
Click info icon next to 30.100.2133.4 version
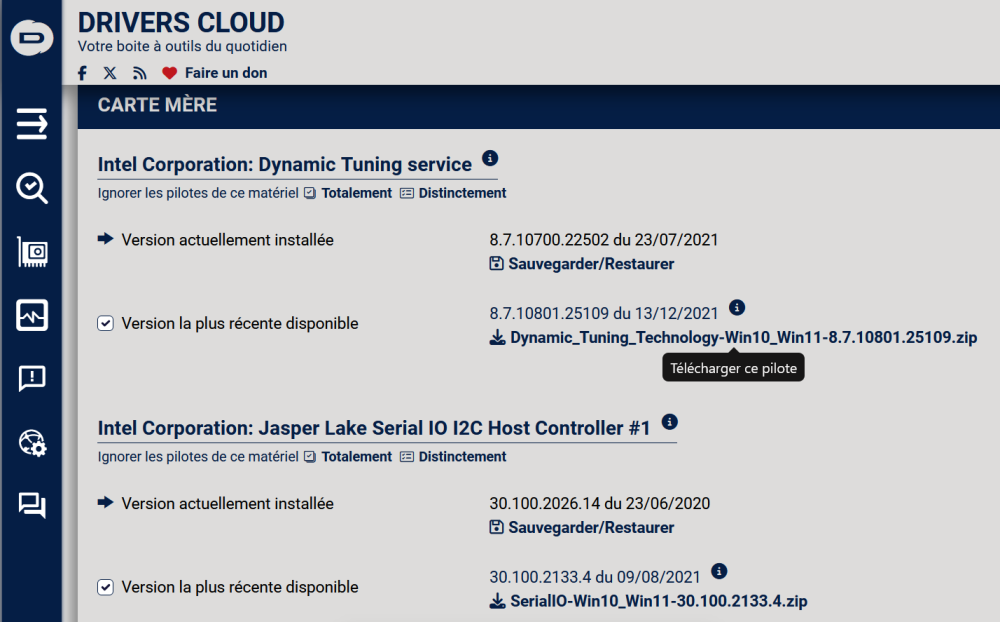[x=719, y=571]
